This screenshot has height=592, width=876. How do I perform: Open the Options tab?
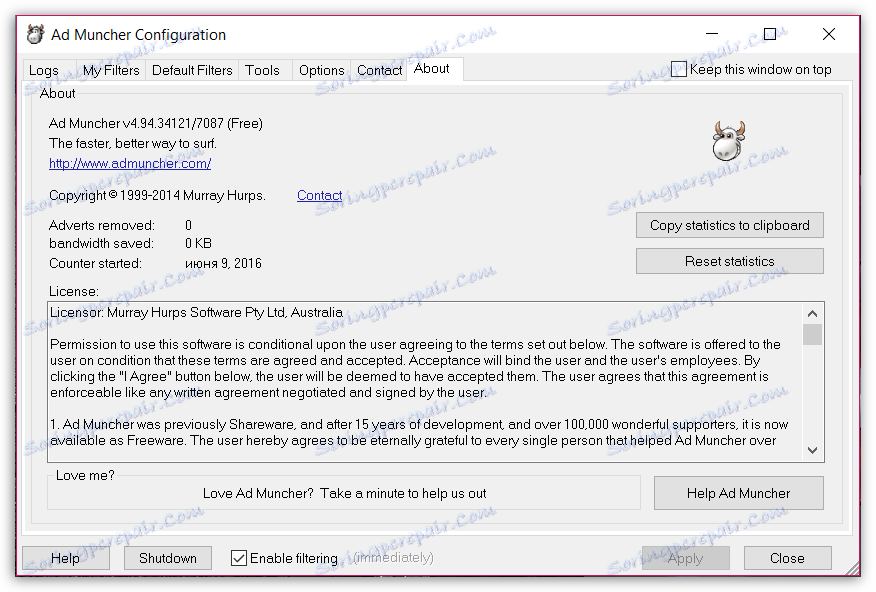321,70
